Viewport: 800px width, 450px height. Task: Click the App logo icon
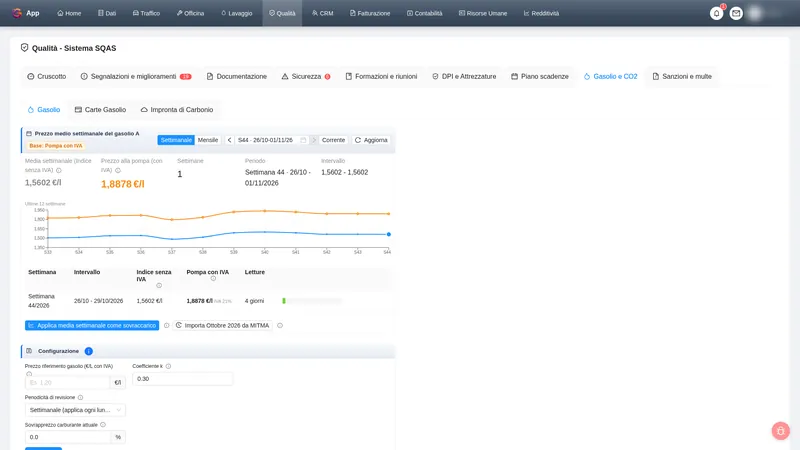(x=17, y=13)
